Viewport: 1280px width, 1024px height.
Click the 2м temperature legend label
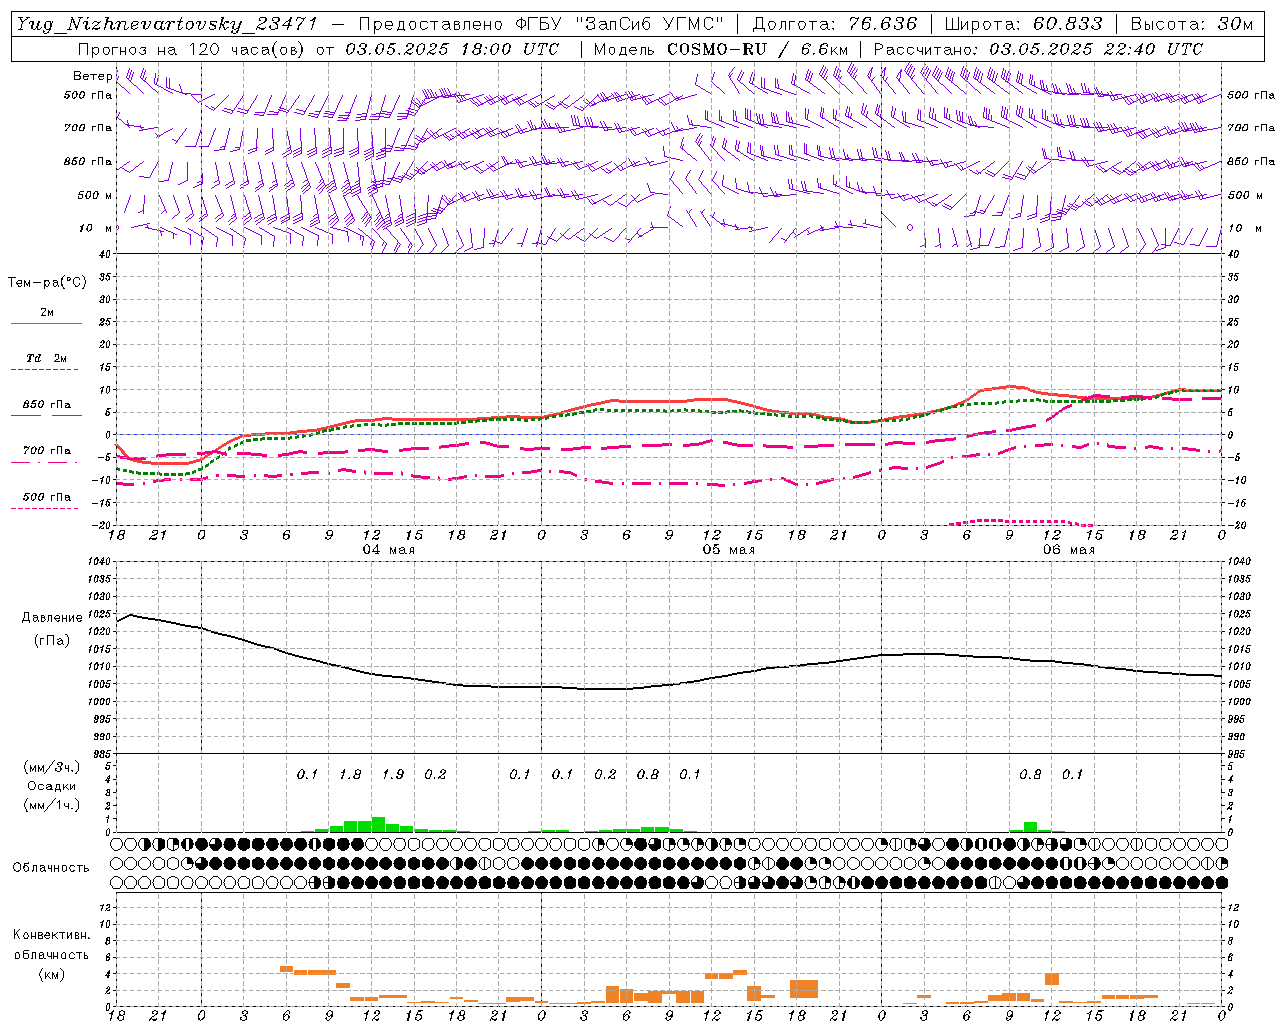47,312
